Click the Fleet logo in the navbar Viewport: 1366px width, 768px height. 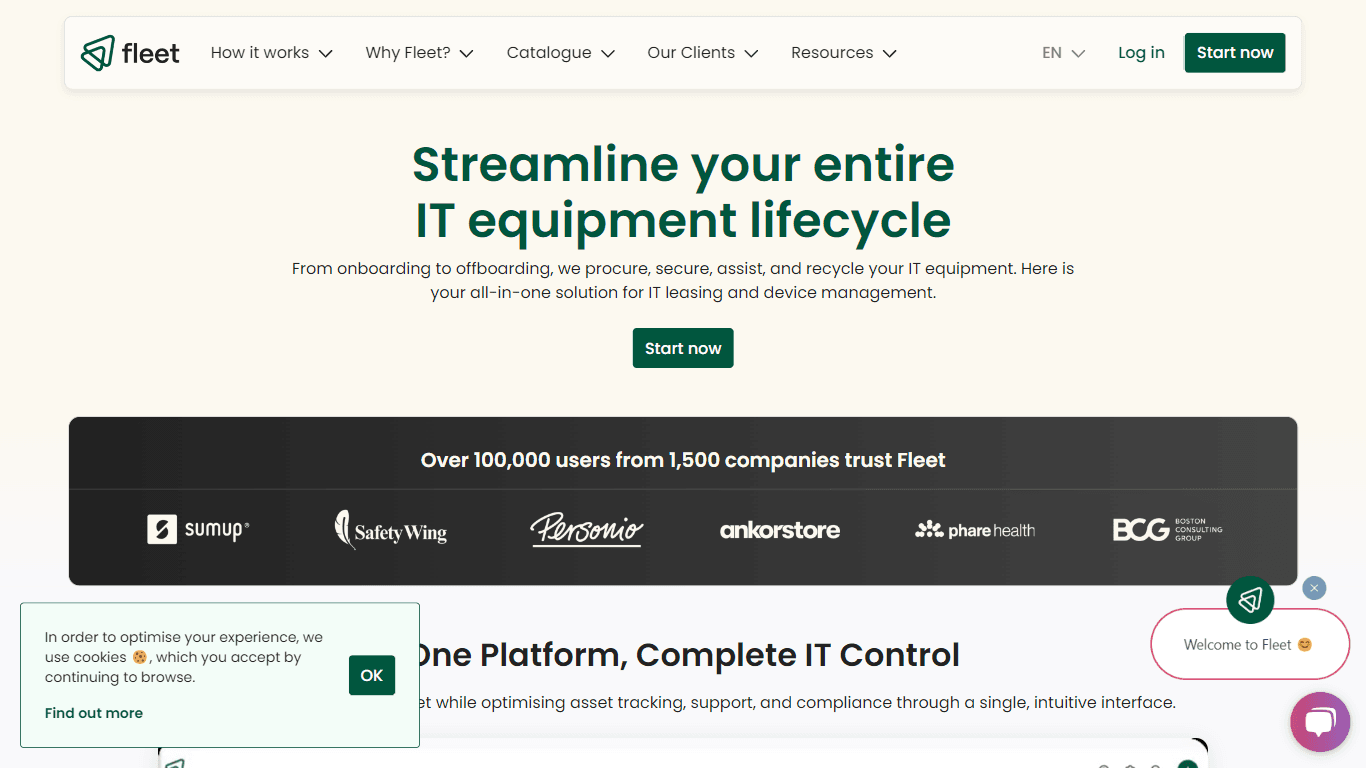[130, 53]
